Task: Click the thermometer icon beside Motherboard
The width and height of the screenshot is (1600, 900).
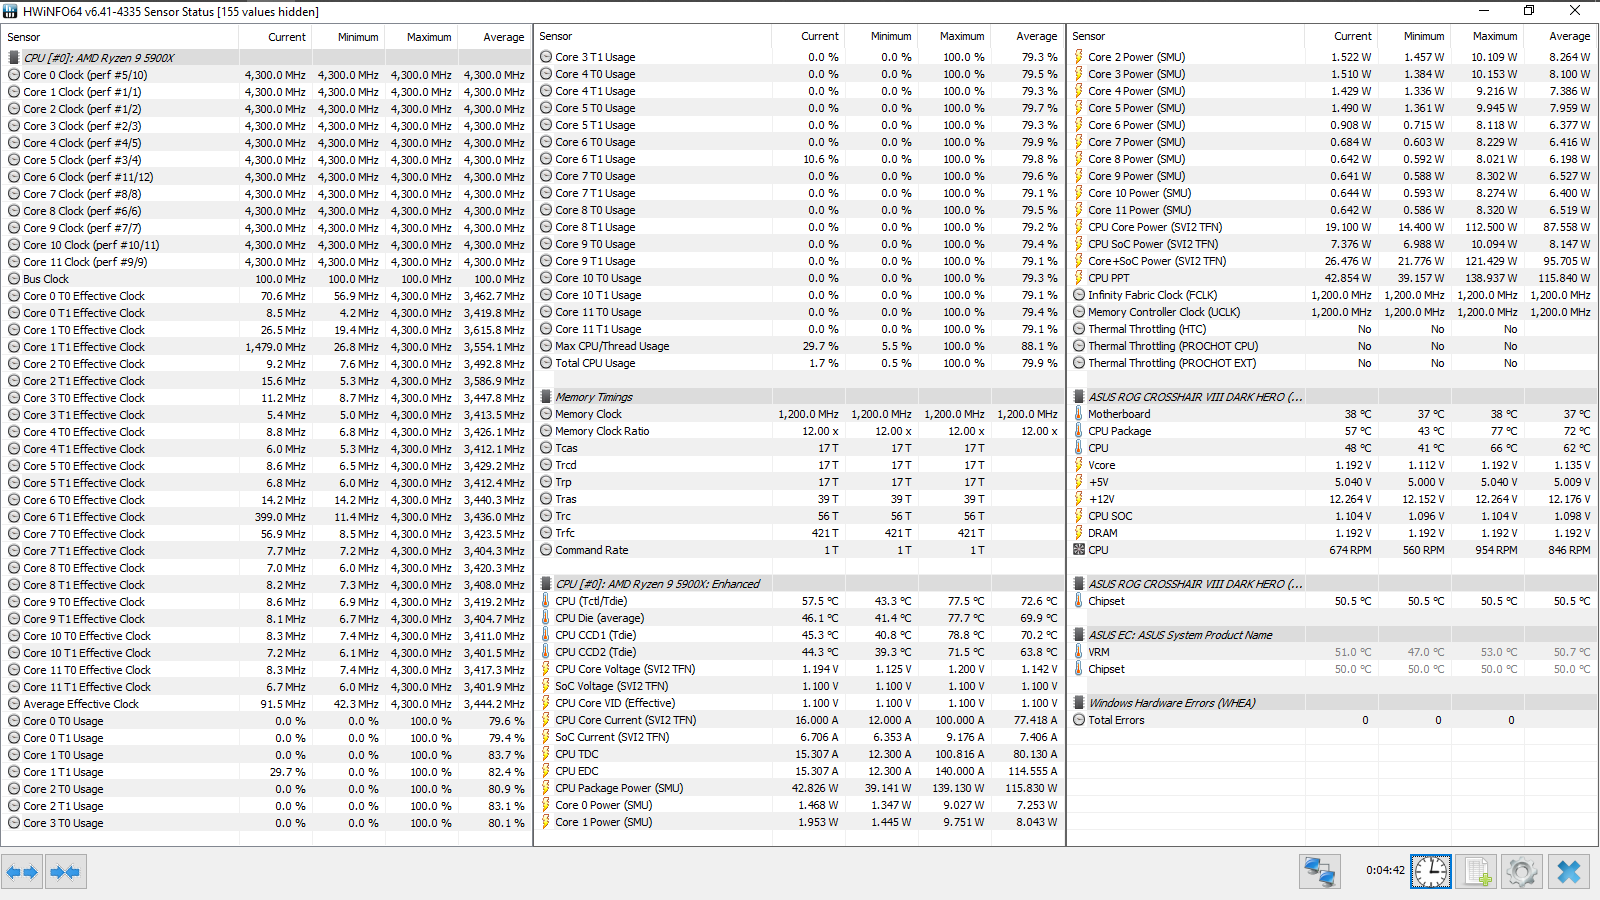Action: (x=1079, y=414)
